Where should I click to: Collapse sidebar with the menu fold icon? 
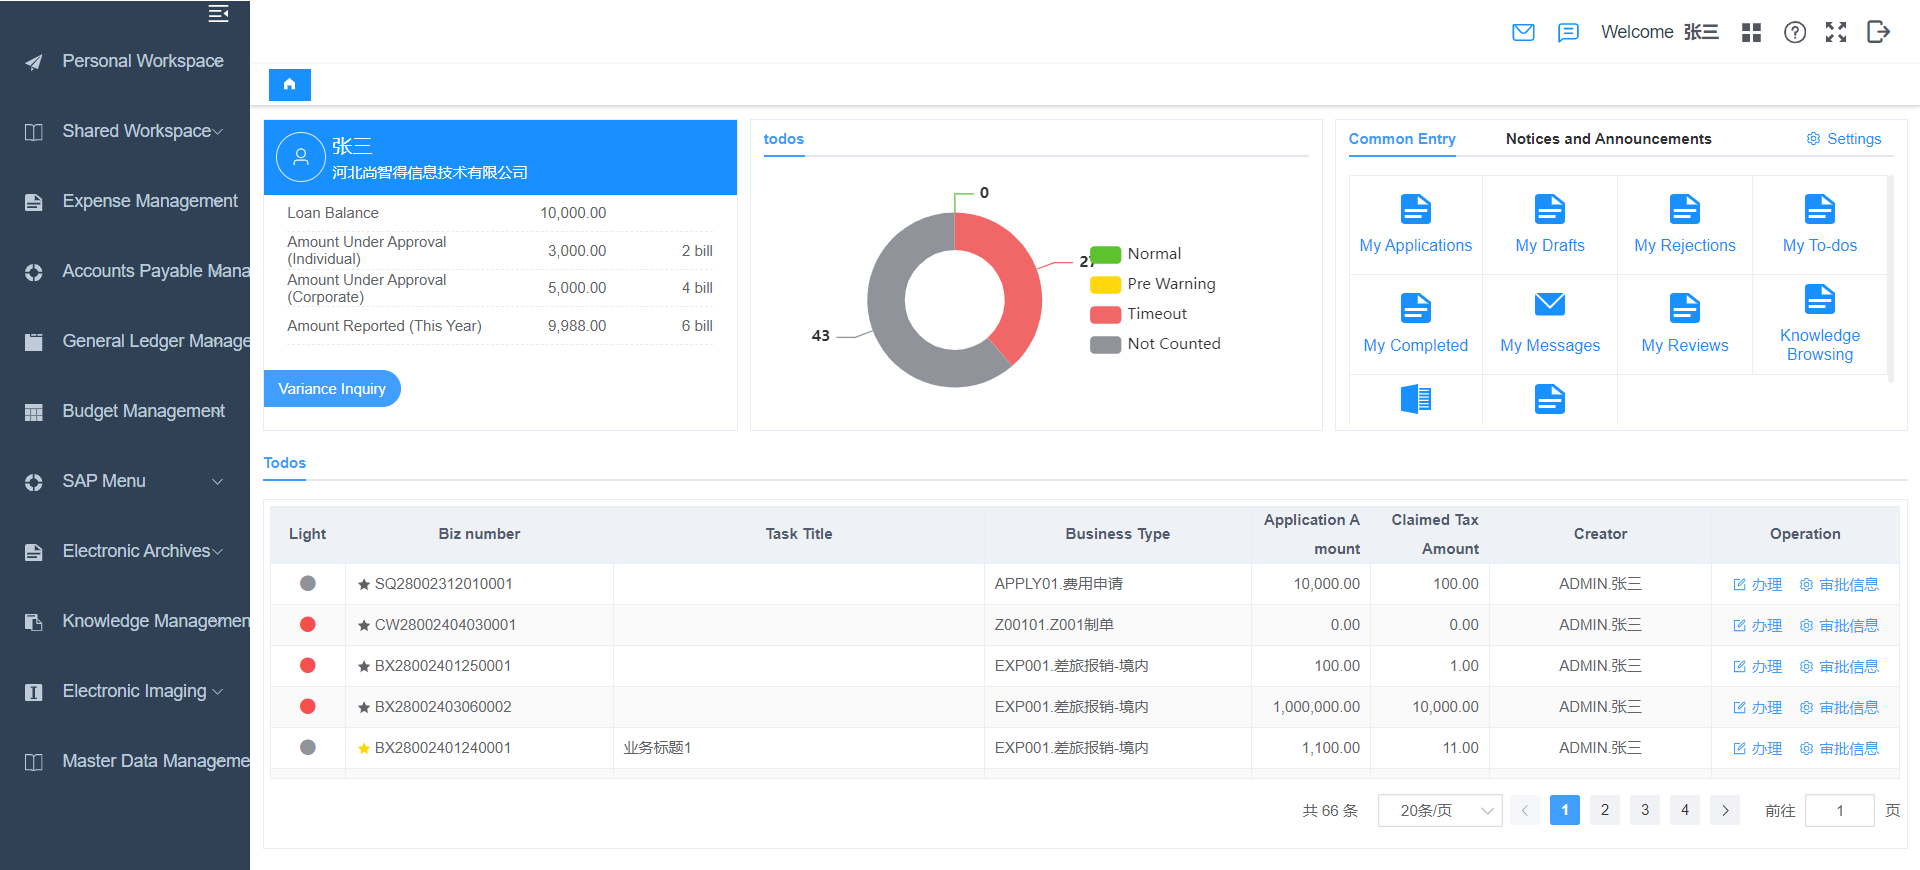tap(218, 13)
